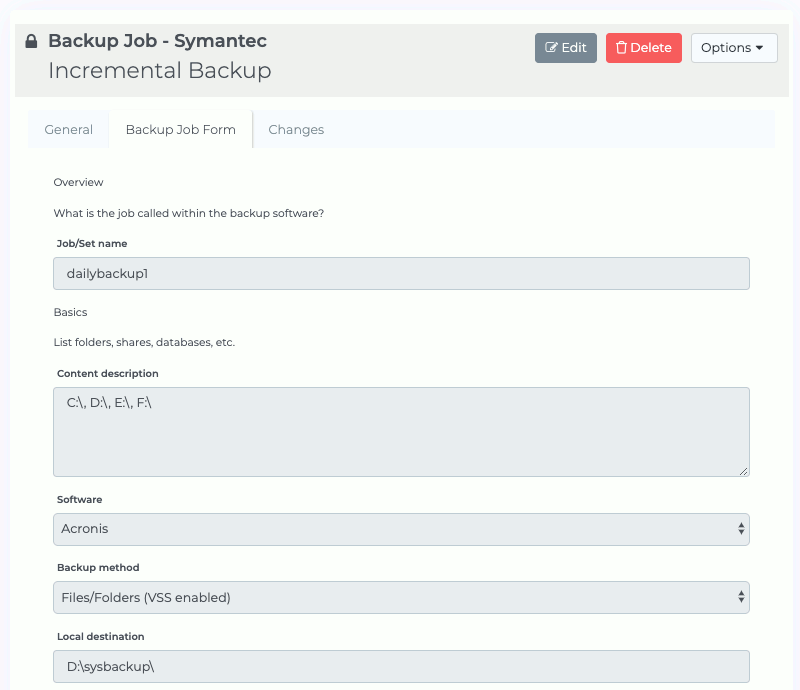The height and width of the screenshot is (690, 800).
Task: Open the Software dropdown showing Acronis
Action: (400, 529)
